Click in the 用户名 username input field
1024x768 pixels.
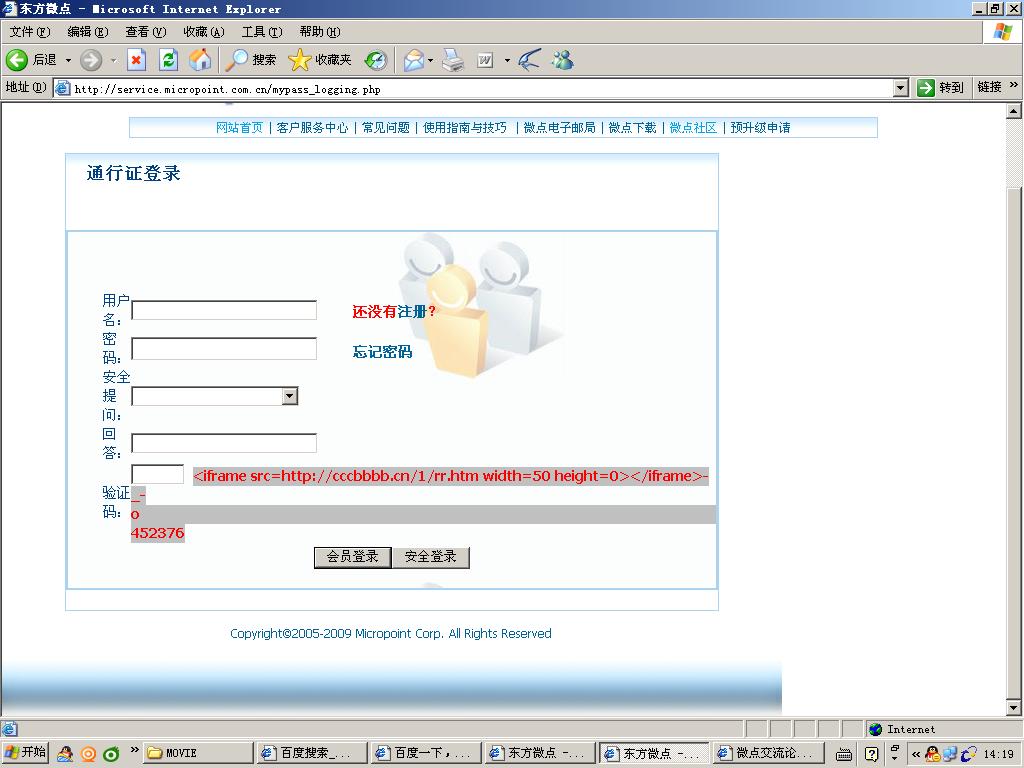[224, 310]
